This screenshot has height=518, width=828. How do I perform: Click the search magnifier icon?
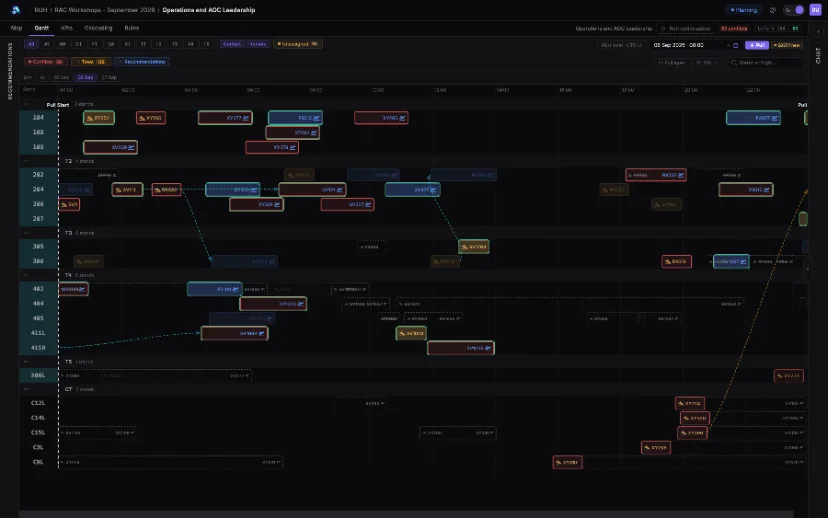tap(733, 63)
